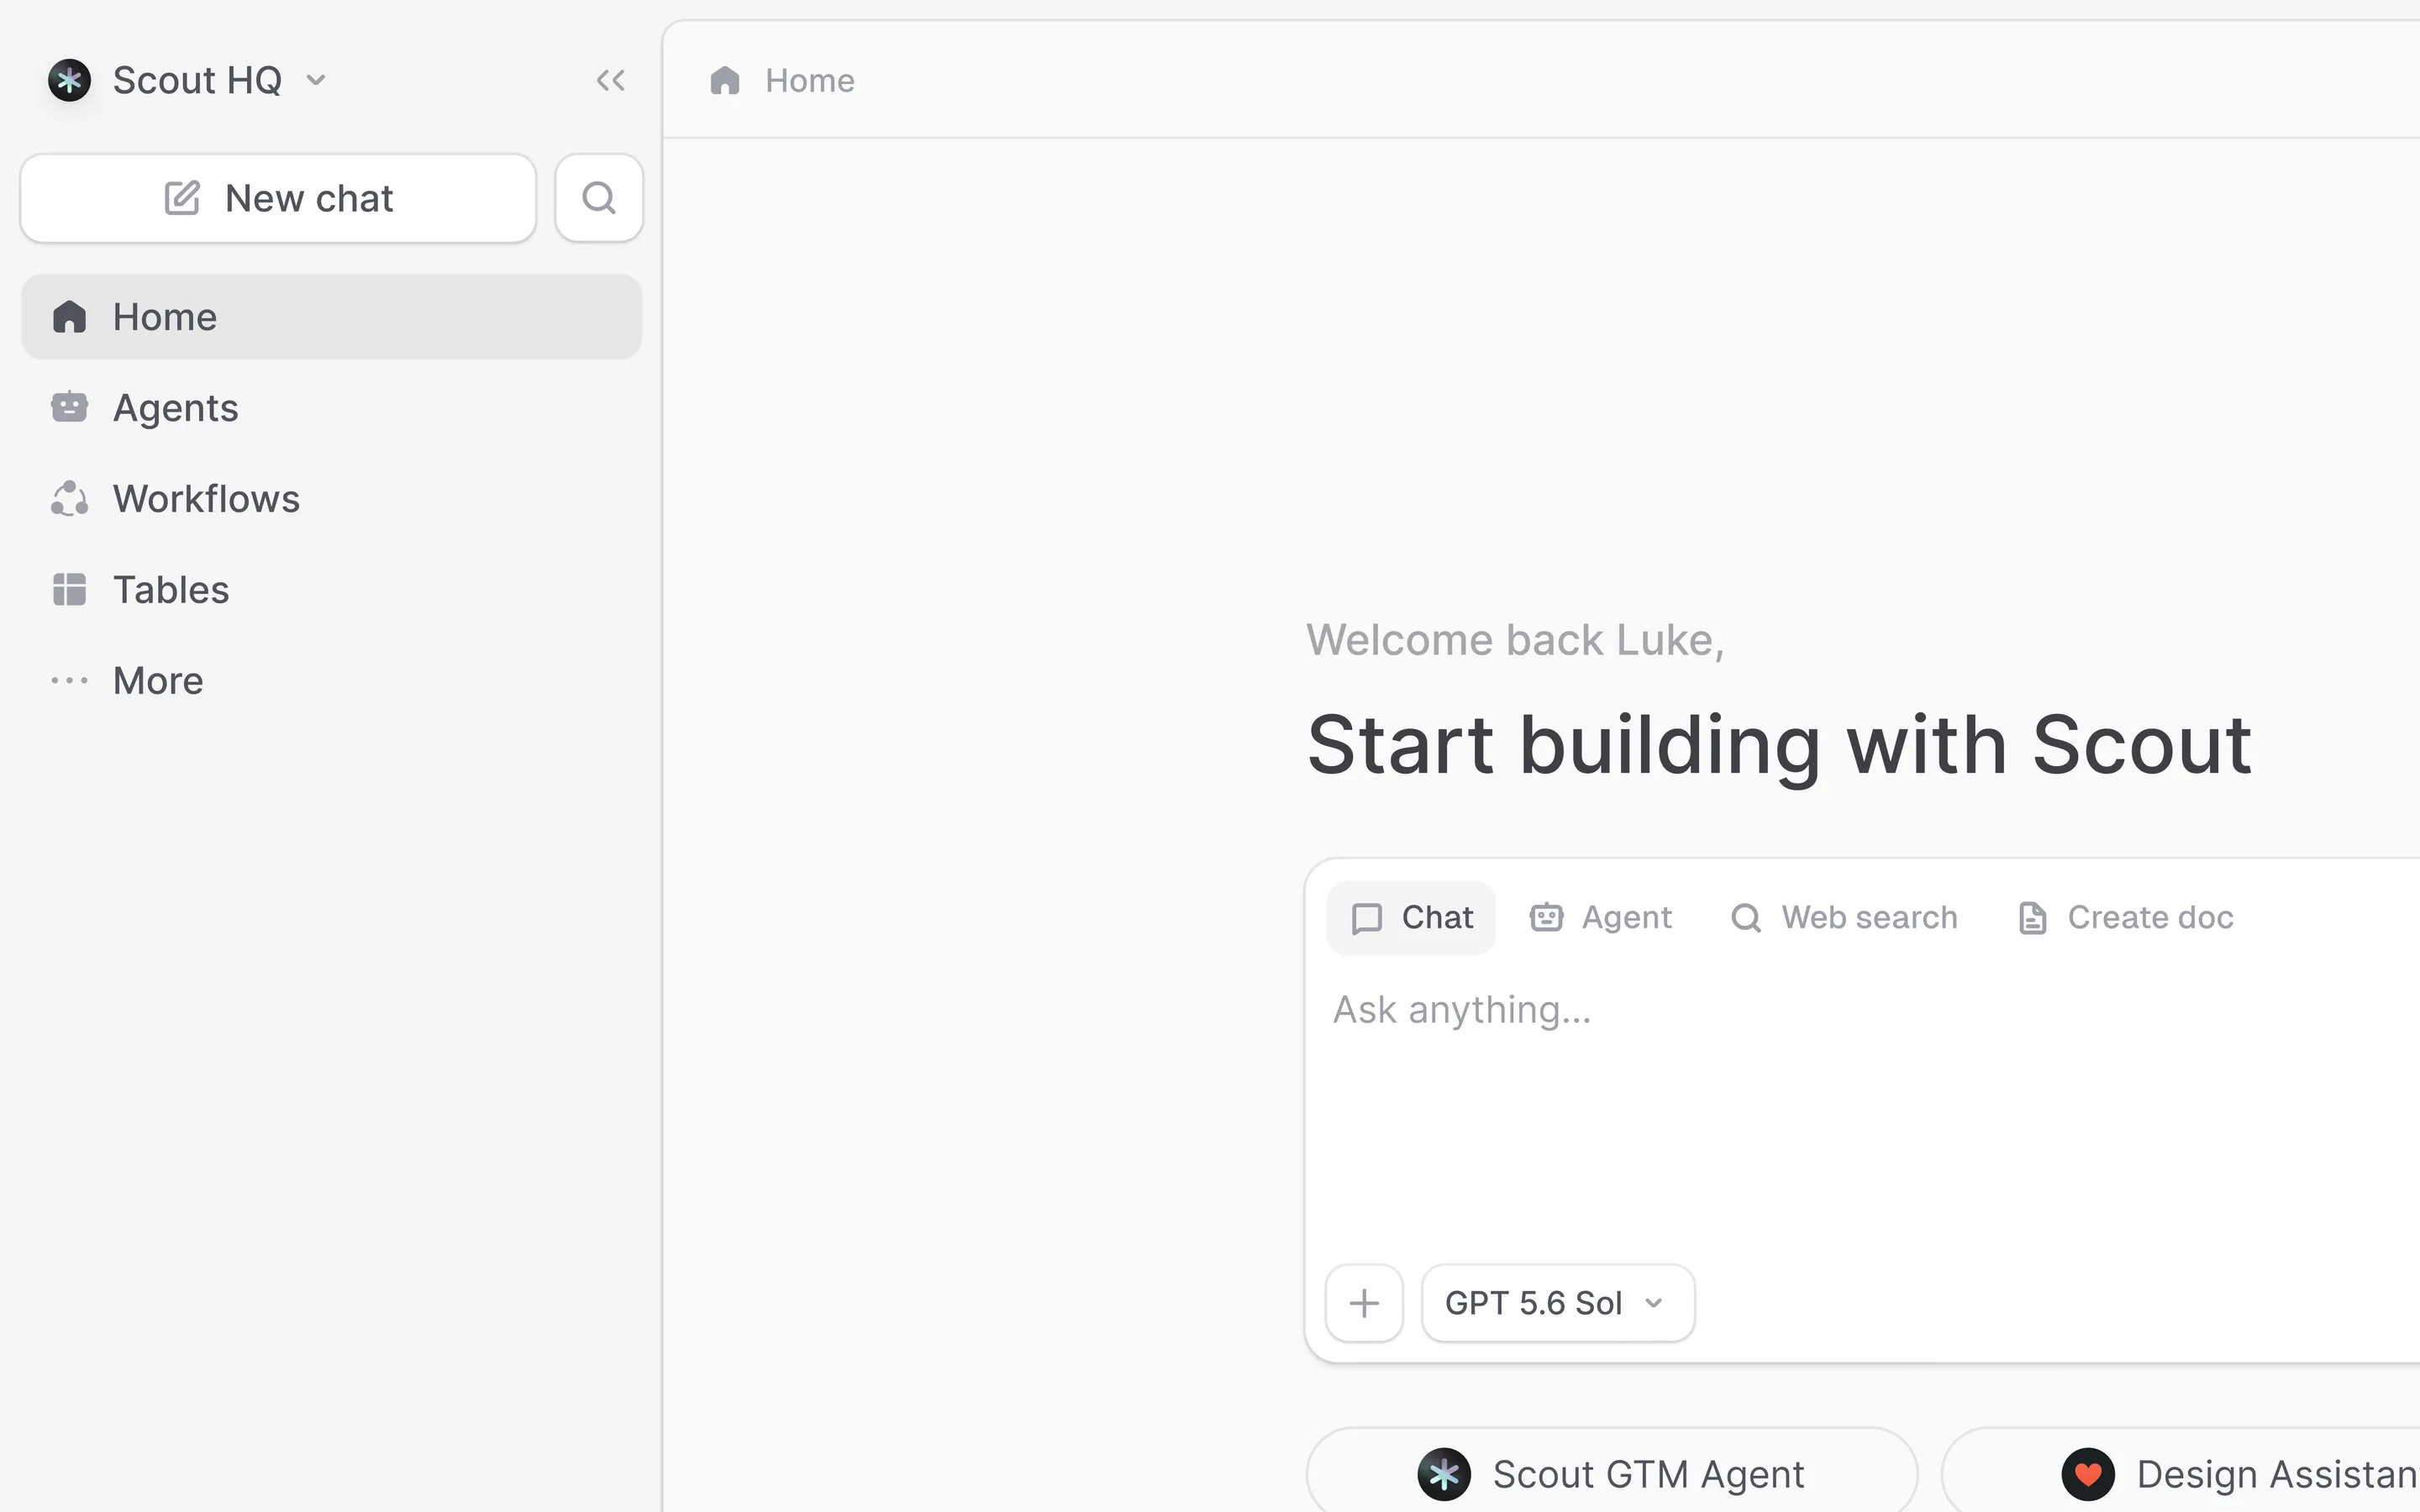Screen dimensions: 2420x1512
Task: Click the document icon in Create doc tab
Action: [2032, 918]
